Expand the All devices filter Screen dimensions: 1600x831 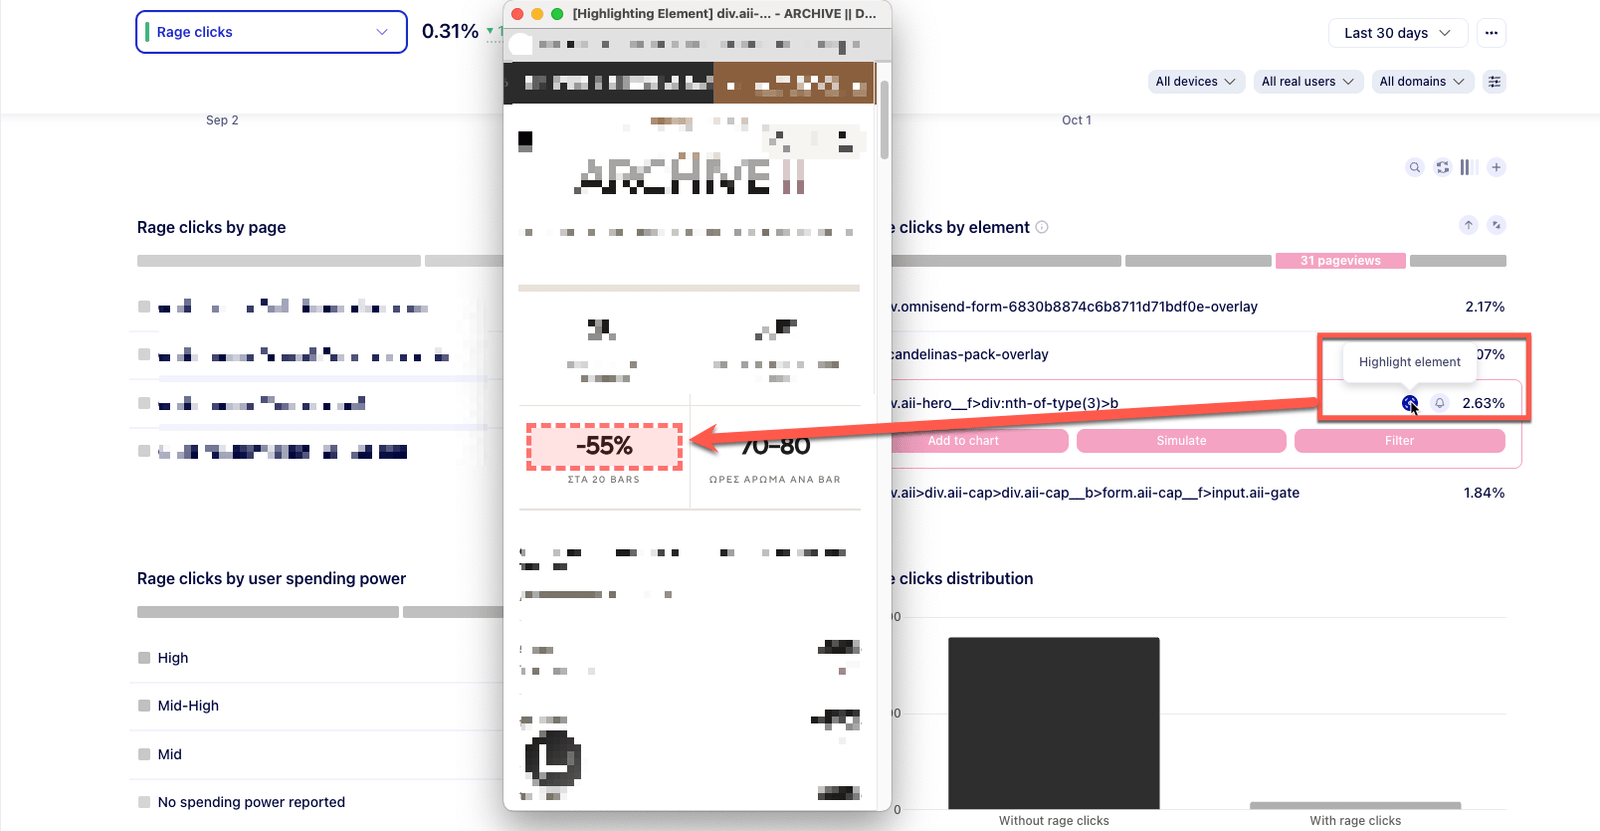[x=1195, y=82]
